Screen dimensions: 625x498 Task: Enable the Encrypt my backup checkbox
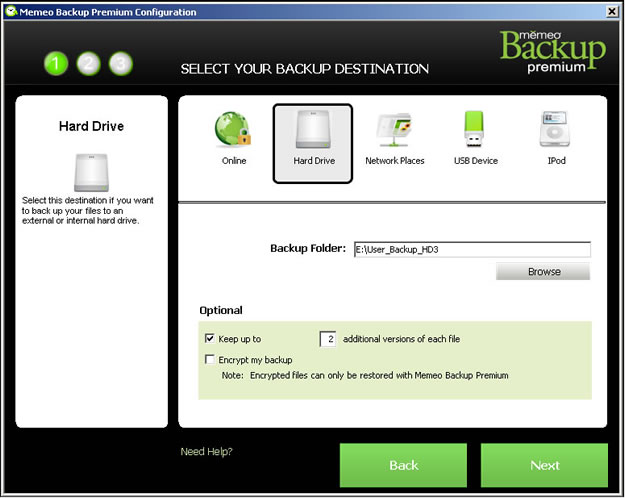[x=209, y=359]
